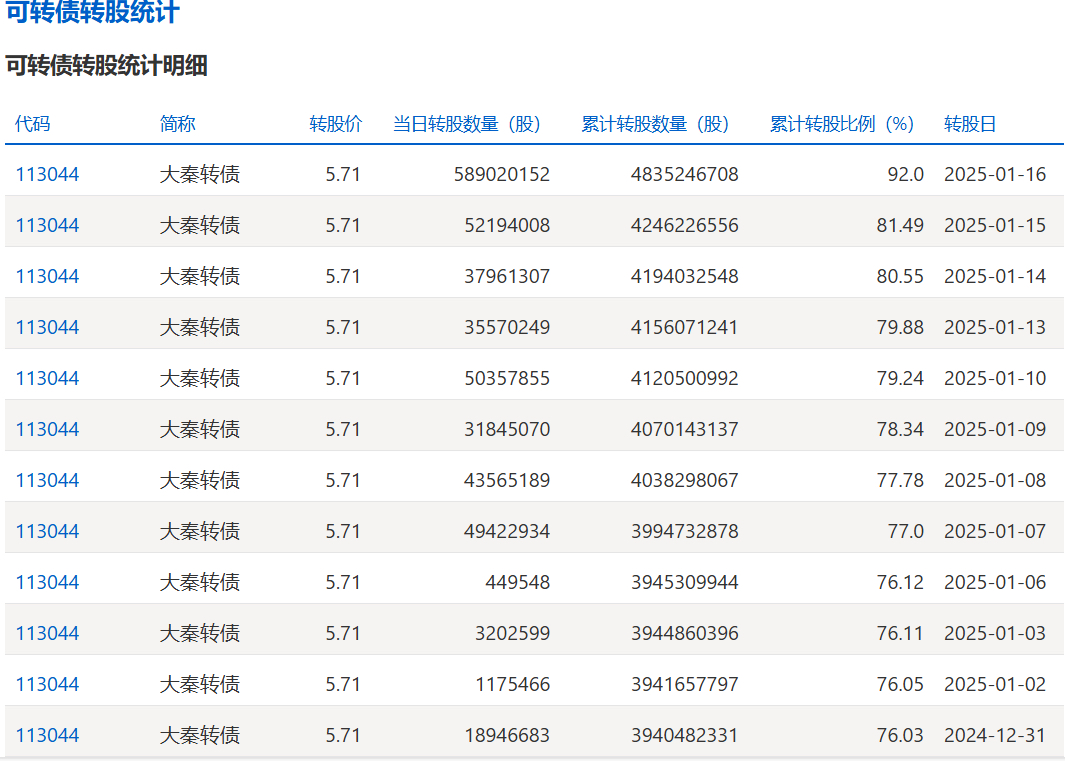Select cumulative value 4194032548
Viewport: 1065px width, 761px height.
point(685,277)
